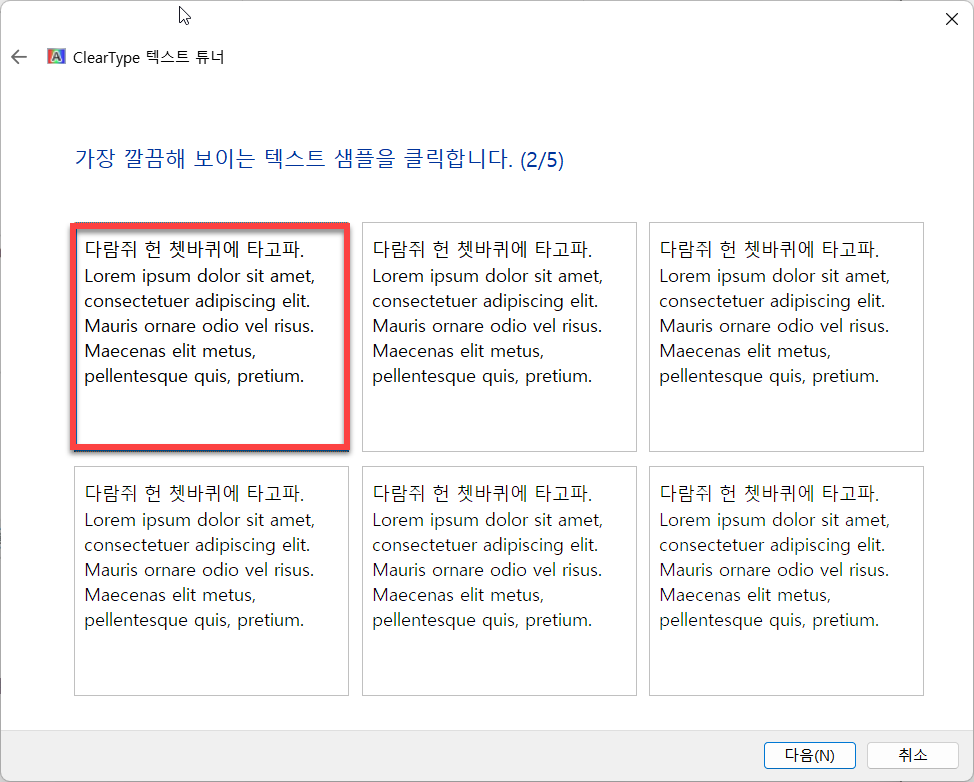The height and width of the screenshot is (782, 974).
Task: Choose the sharpest sample in the top row right
Action: pyautogui.click(x=786, y=335)
